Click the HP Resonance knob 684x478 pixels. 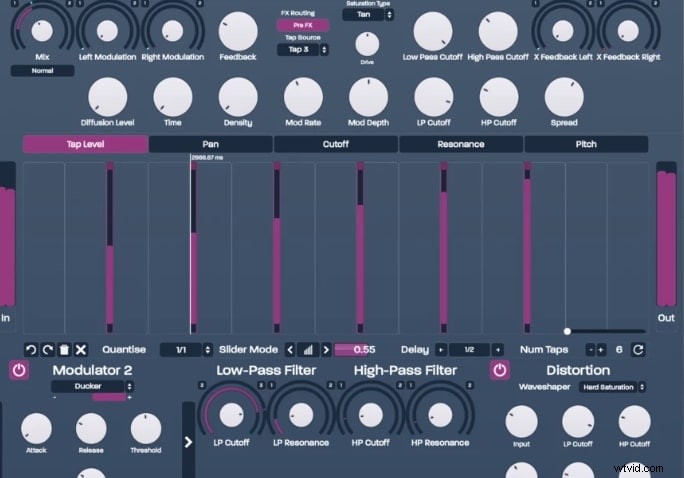[x=440, y=415]
